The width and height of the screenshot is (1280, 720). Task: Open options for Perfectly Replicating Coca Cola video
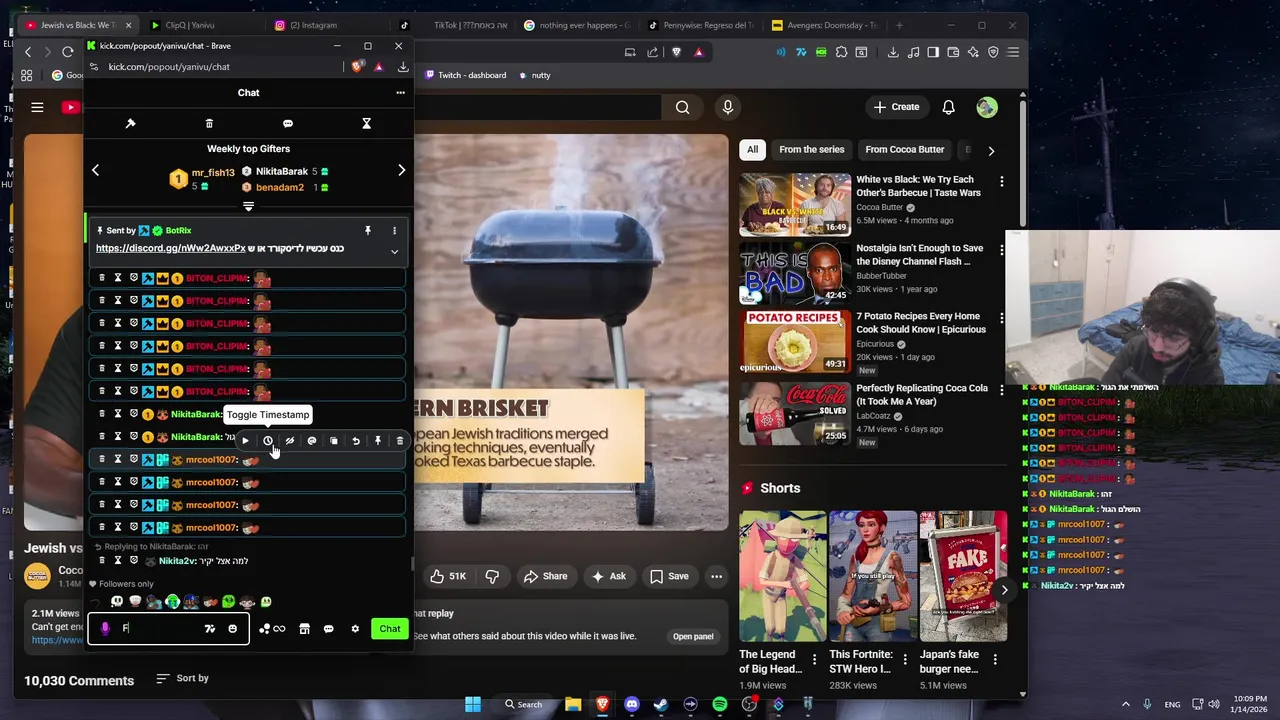coord(1001,389)
